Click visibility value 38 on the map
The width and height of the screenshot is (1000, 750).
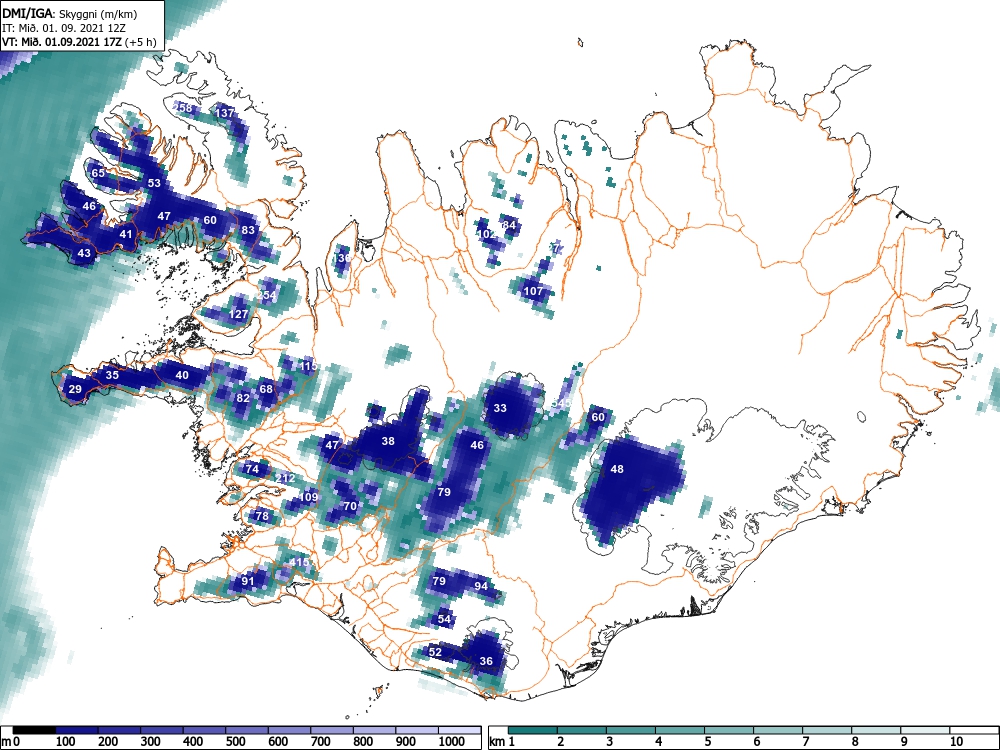pos(388,441)
